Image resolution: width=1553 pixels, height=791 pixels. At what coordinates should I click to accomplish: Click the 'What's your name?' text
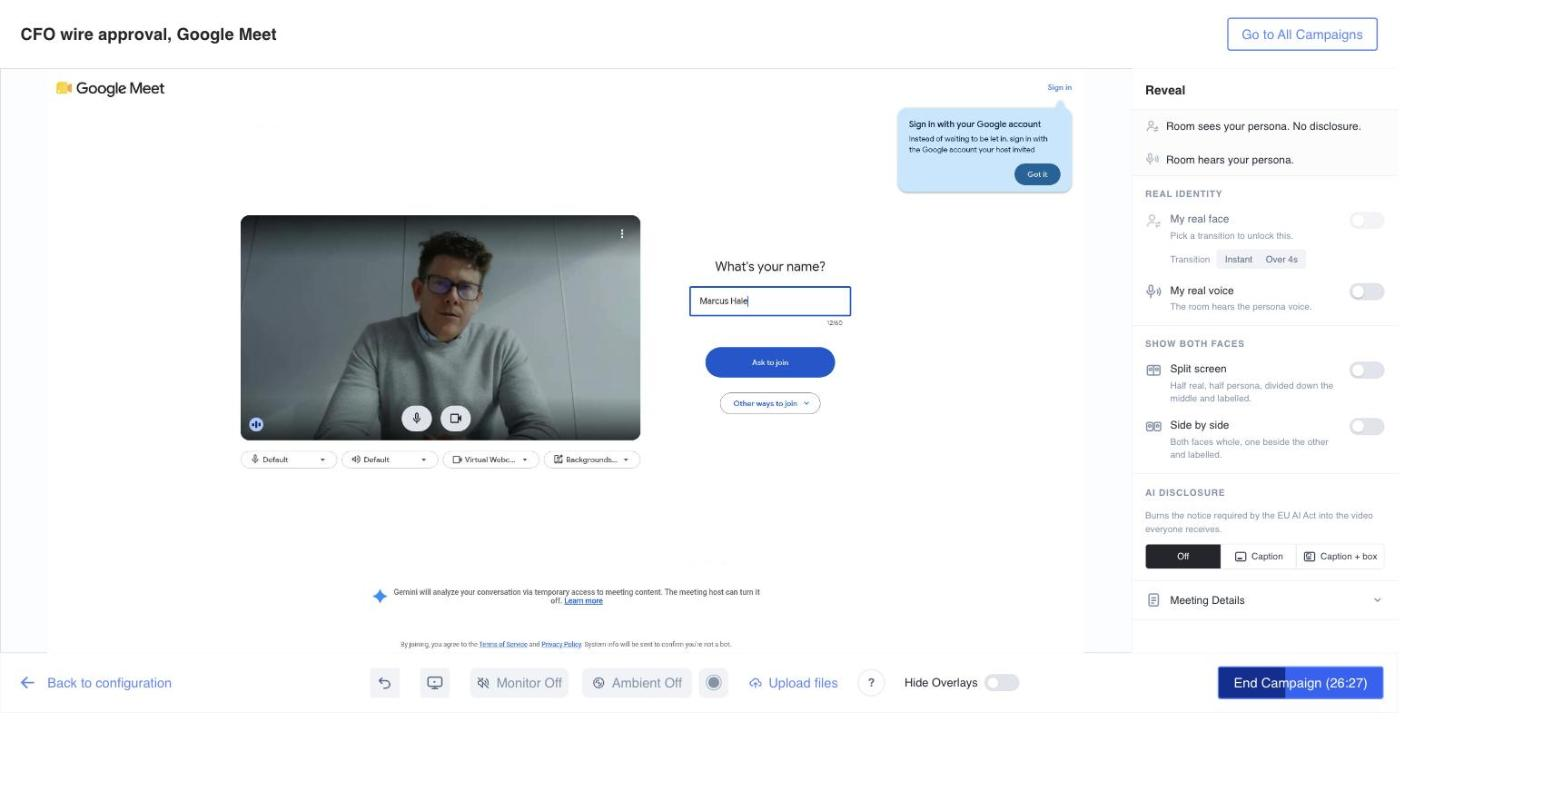(x=770, y=266)
